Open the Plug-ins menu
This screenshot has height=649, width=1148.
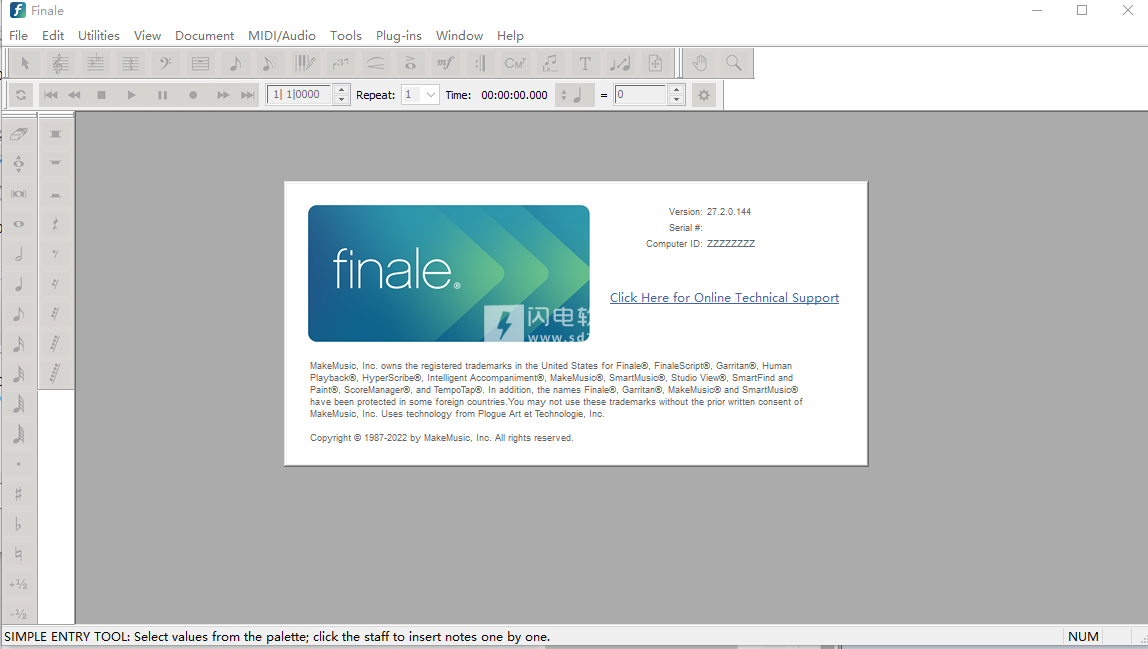(x=399, y=35)
